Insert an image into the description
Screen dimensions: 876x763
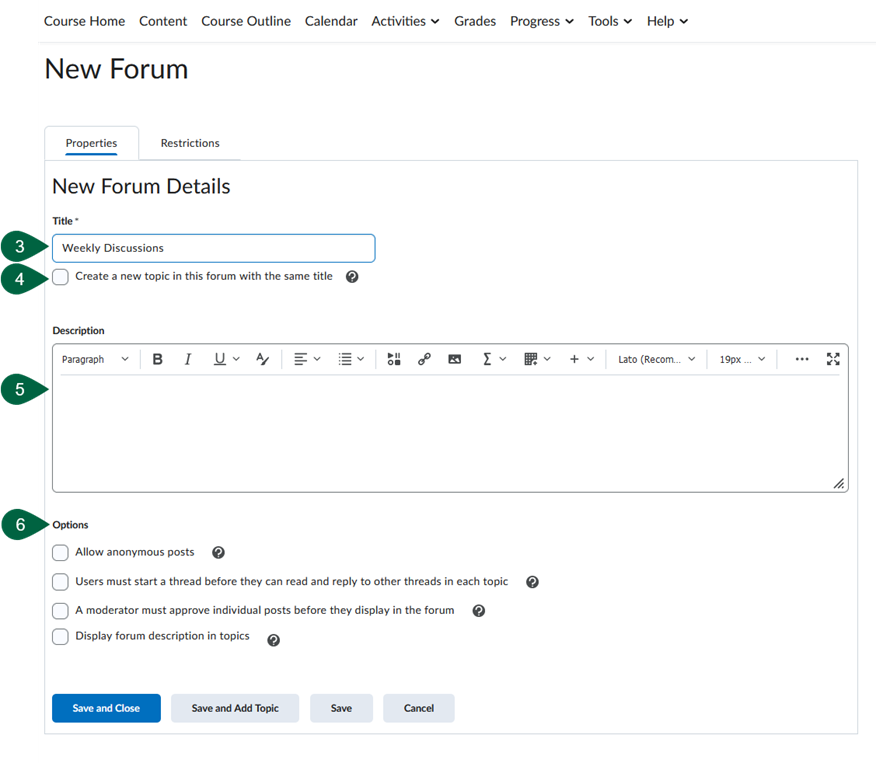click(x=454, y=358)
